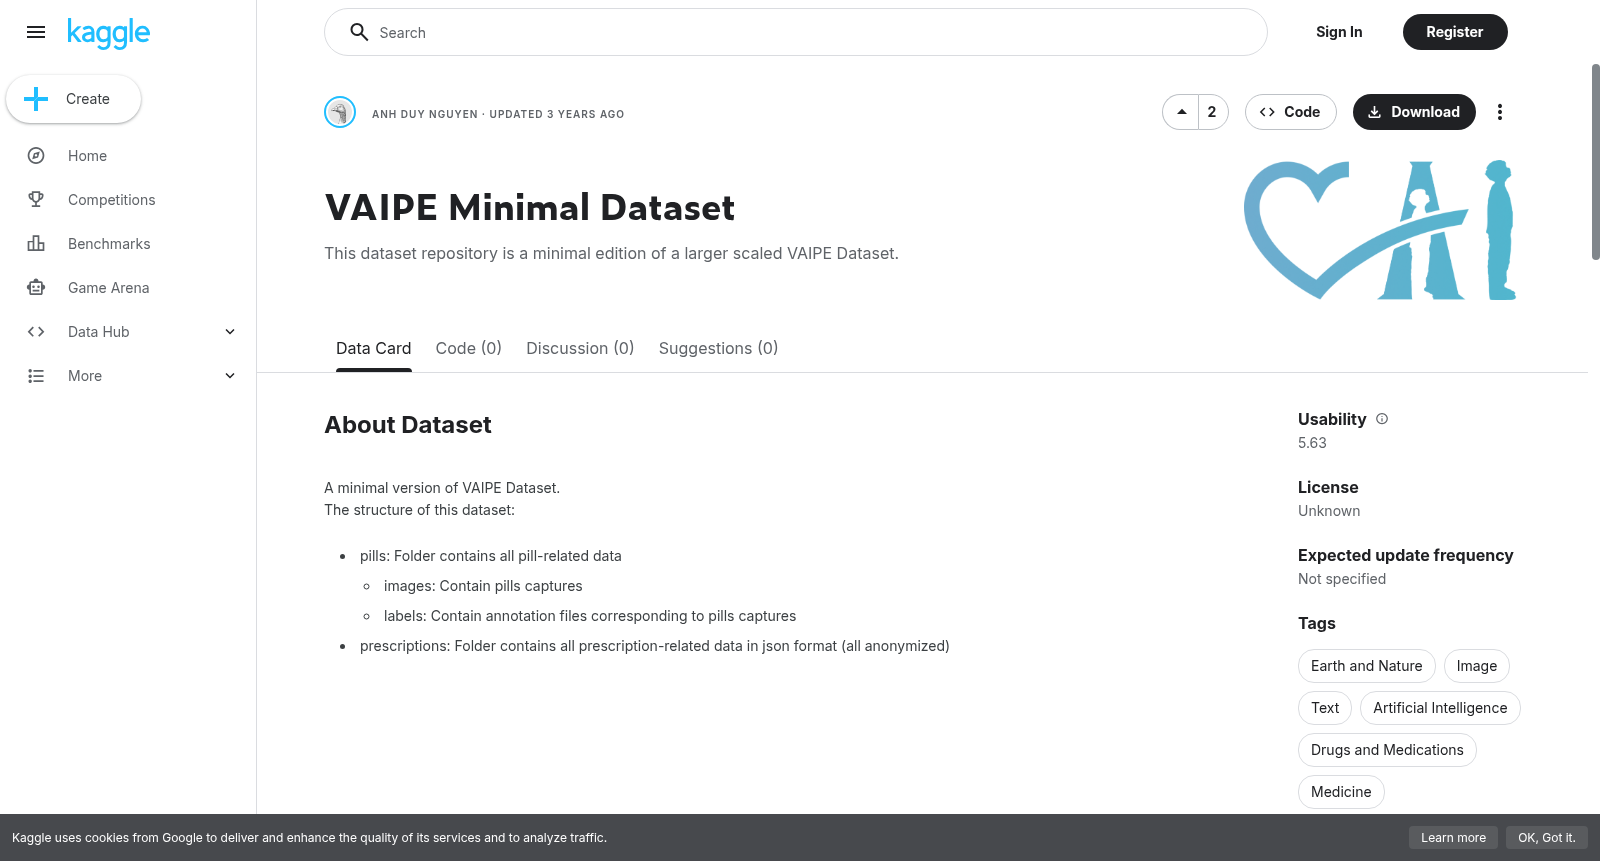
Task: Upvote the dataset with the arrow
Action: 1181,112
